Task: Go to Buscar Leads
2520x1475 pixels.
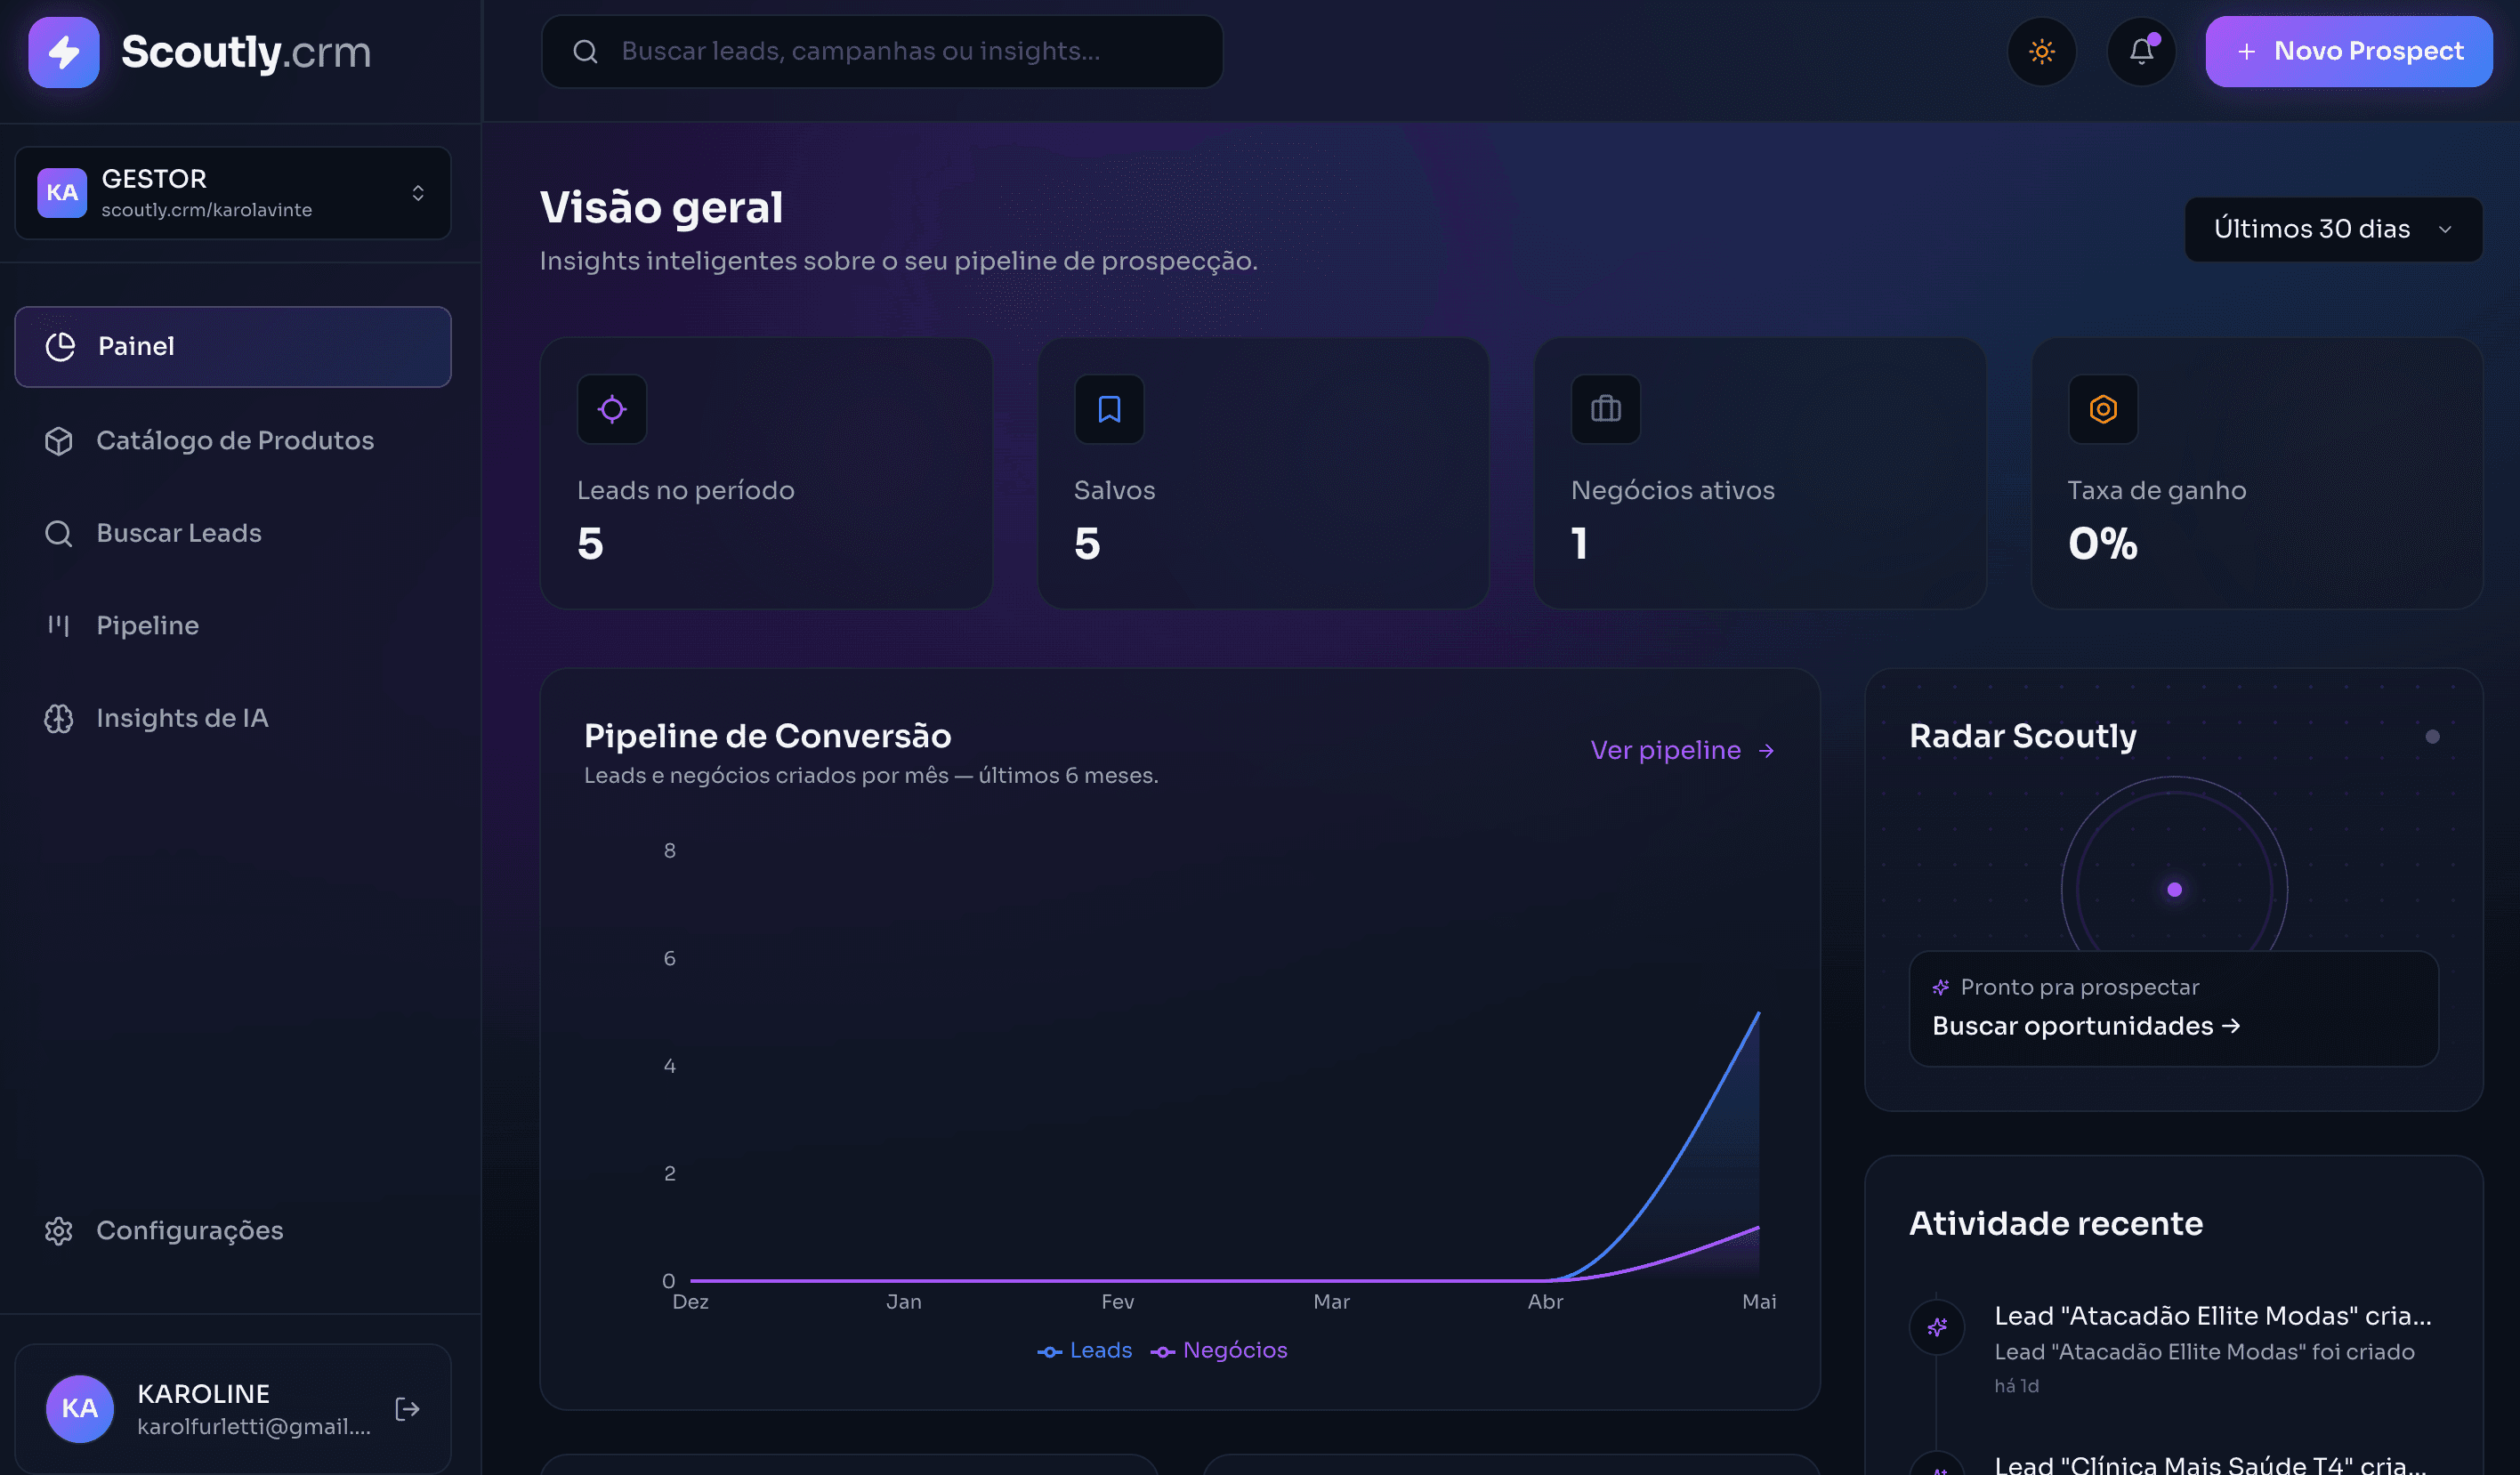Action: pos(233,533)
